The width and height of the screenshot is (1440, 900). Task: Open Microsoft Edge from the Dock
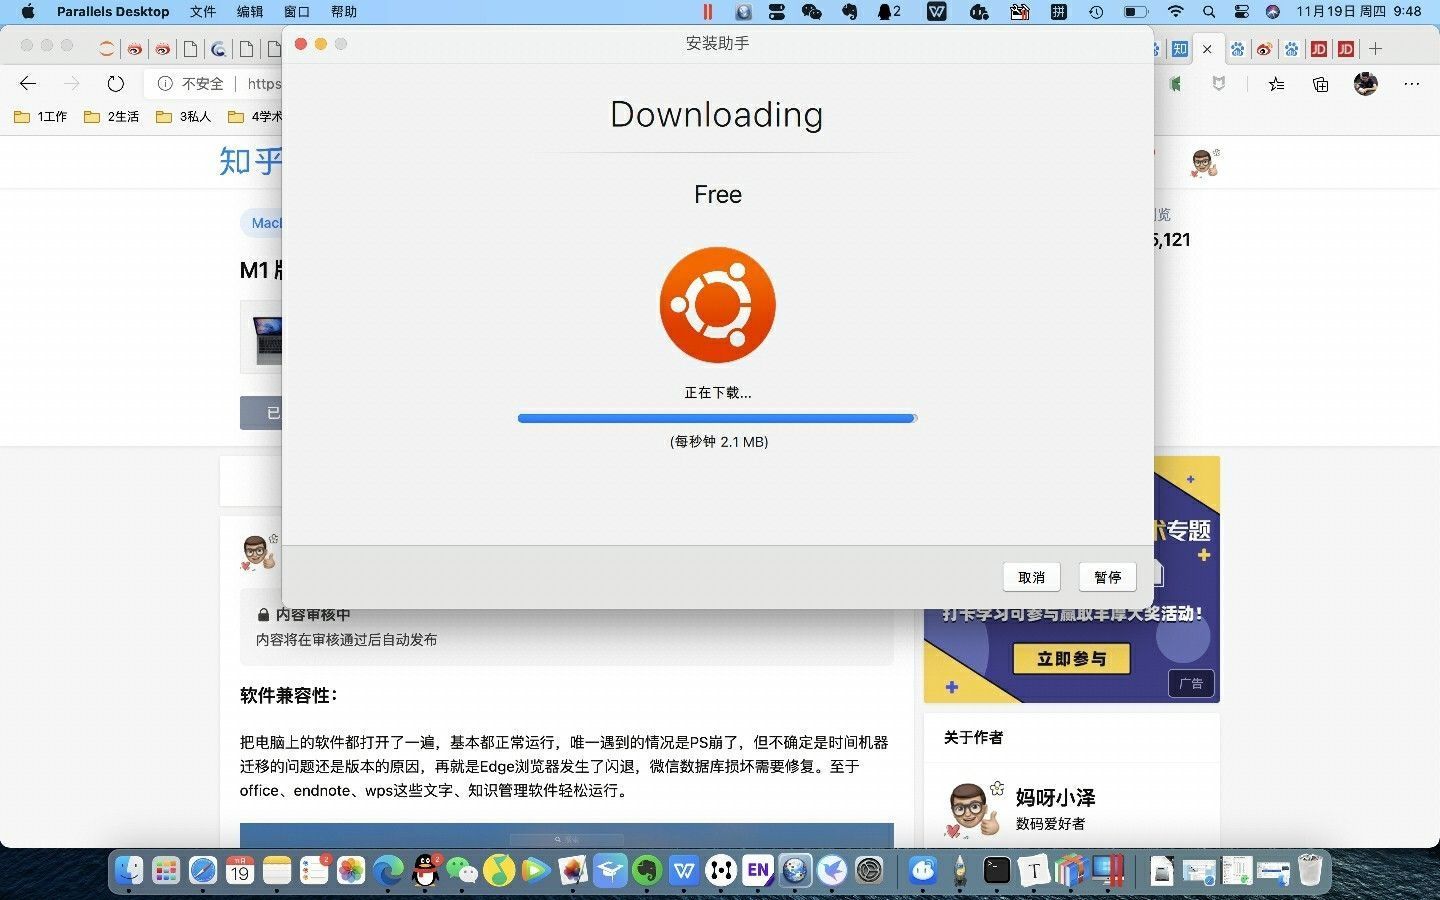click(x=388, y=871)
